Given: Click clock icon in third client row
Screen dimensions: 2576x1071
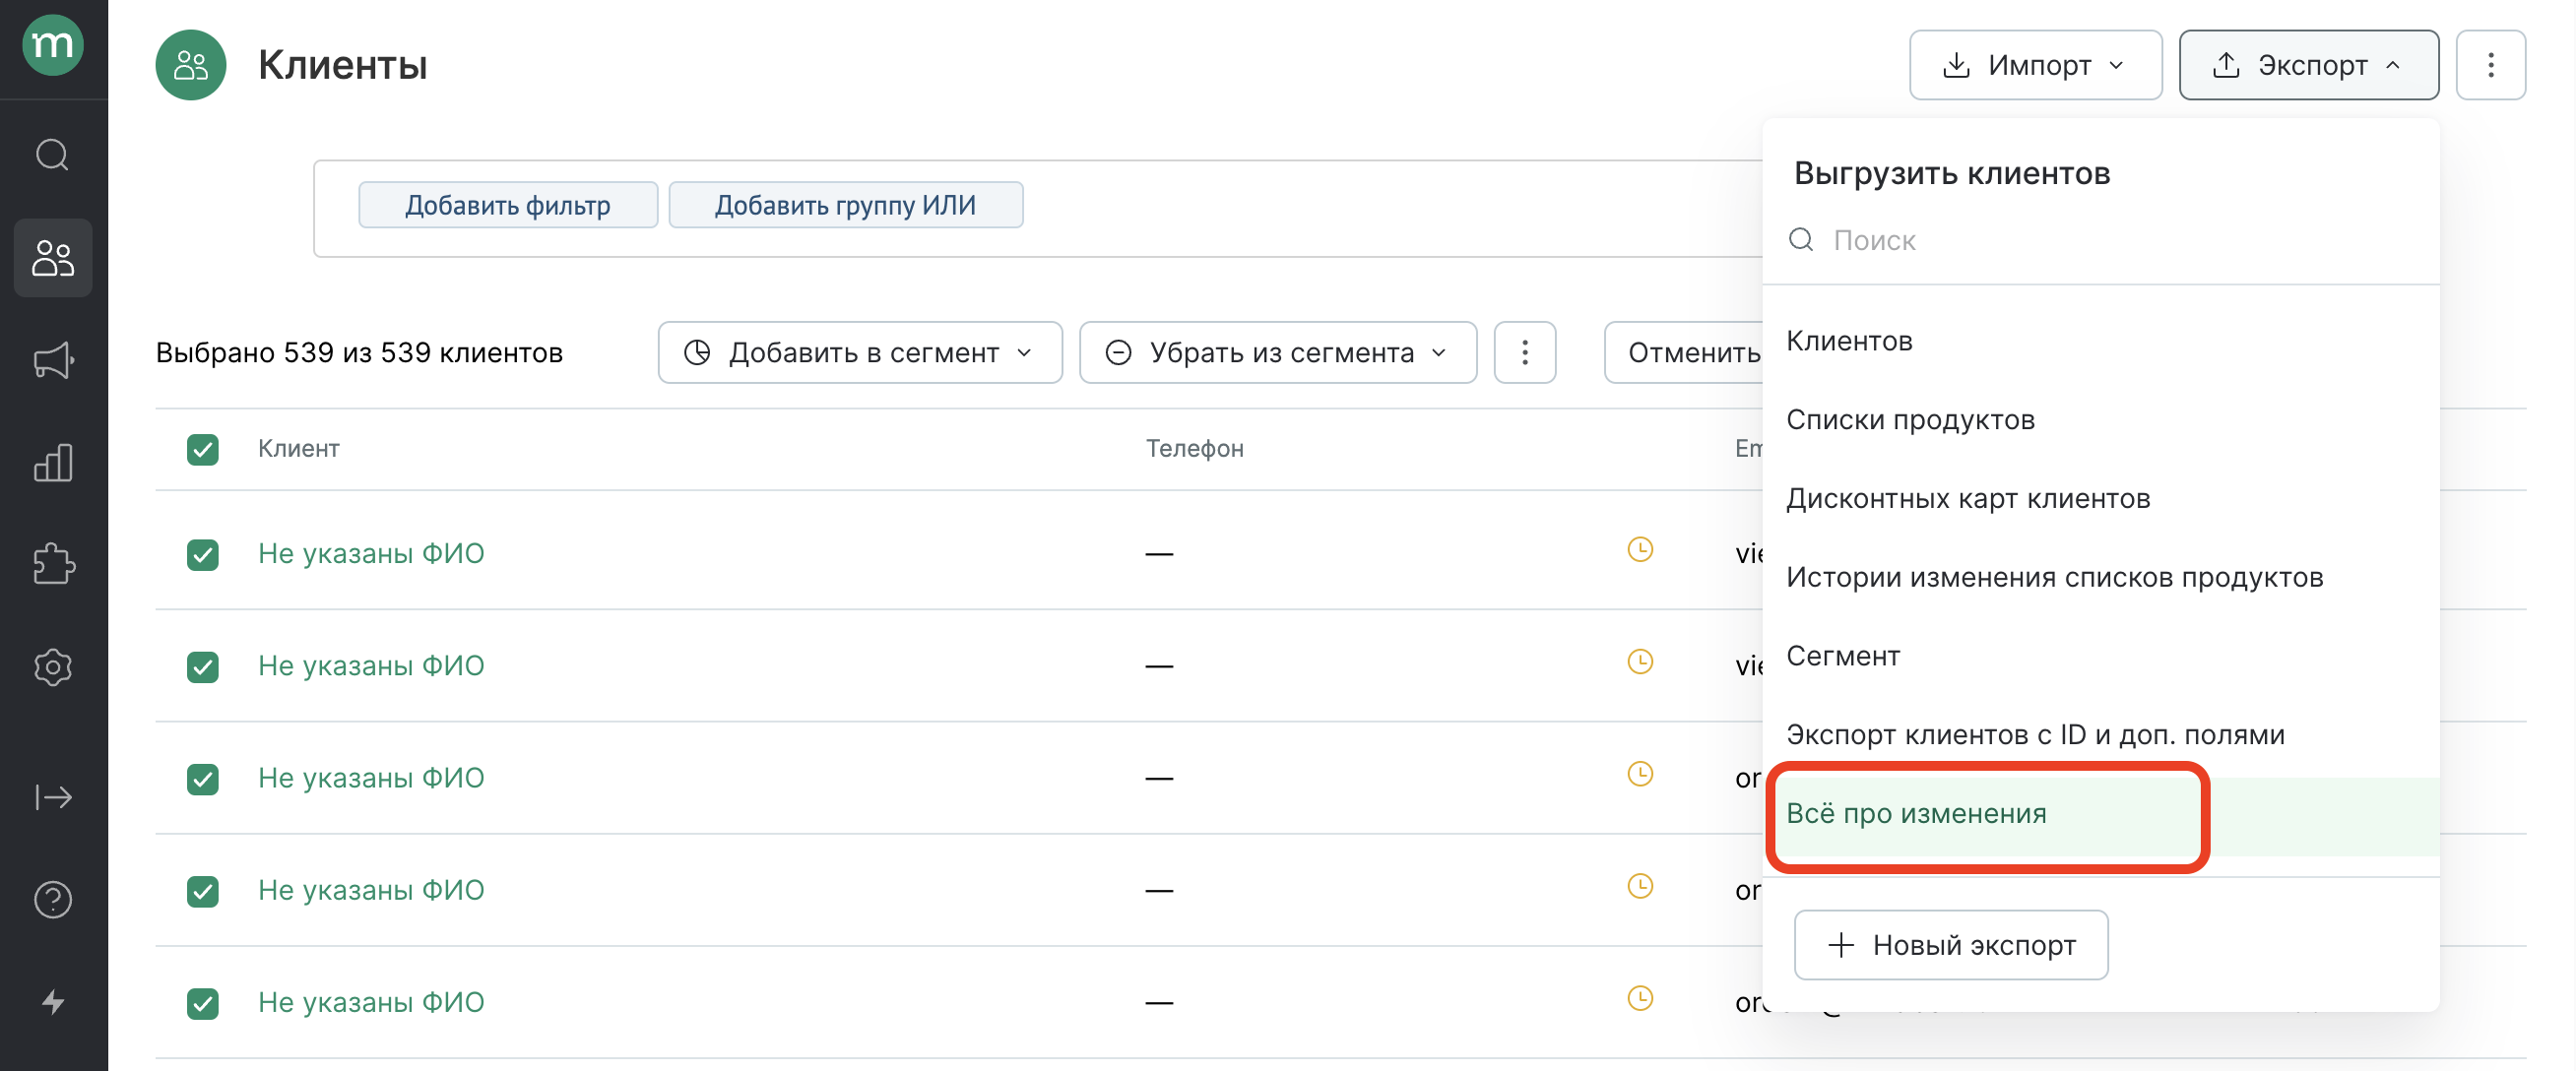Looking at the screenshot, I should click(1640, 773).
